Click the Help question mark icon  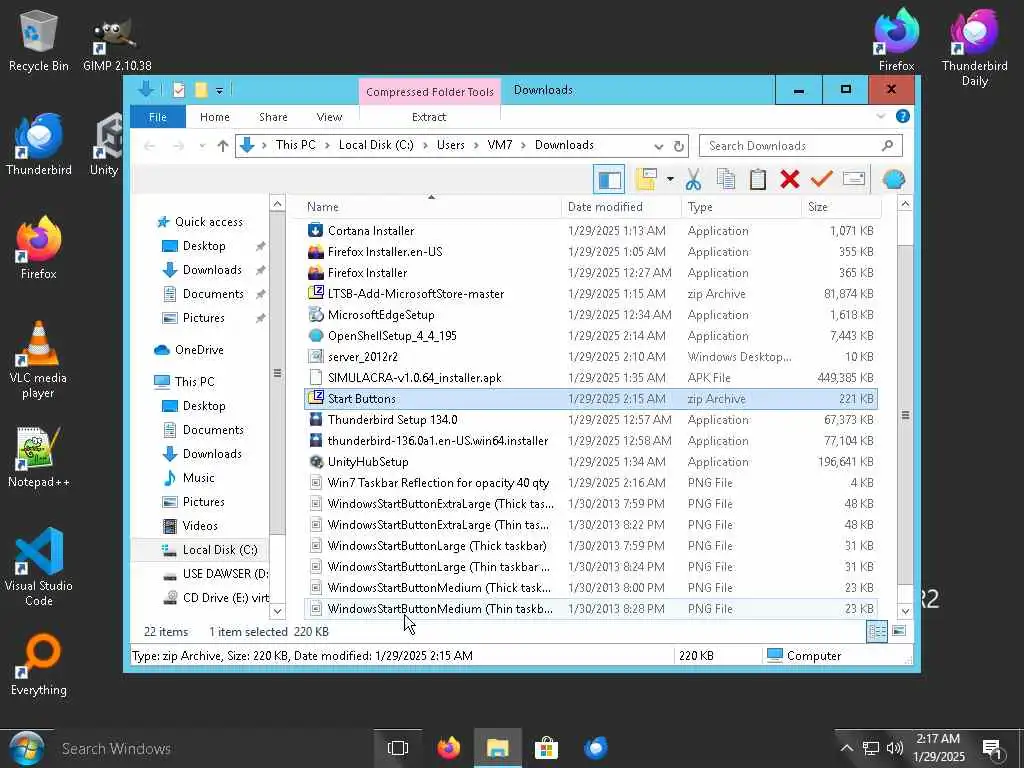(x=903, y=116)
